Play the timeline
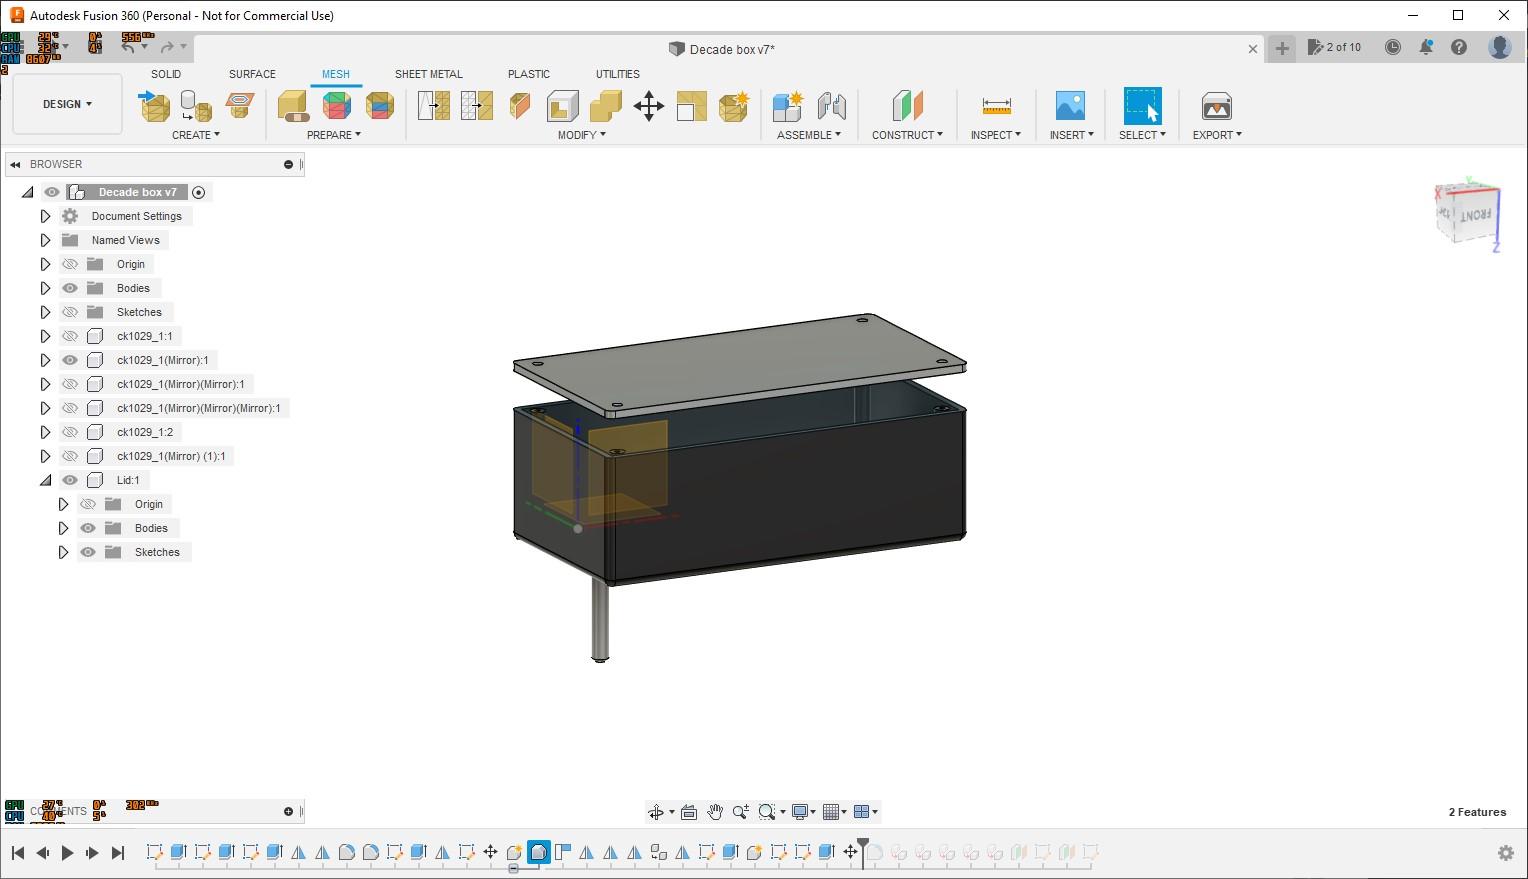Image resolution: width=1528 pixels, height=879 pixels. (67, 853)
